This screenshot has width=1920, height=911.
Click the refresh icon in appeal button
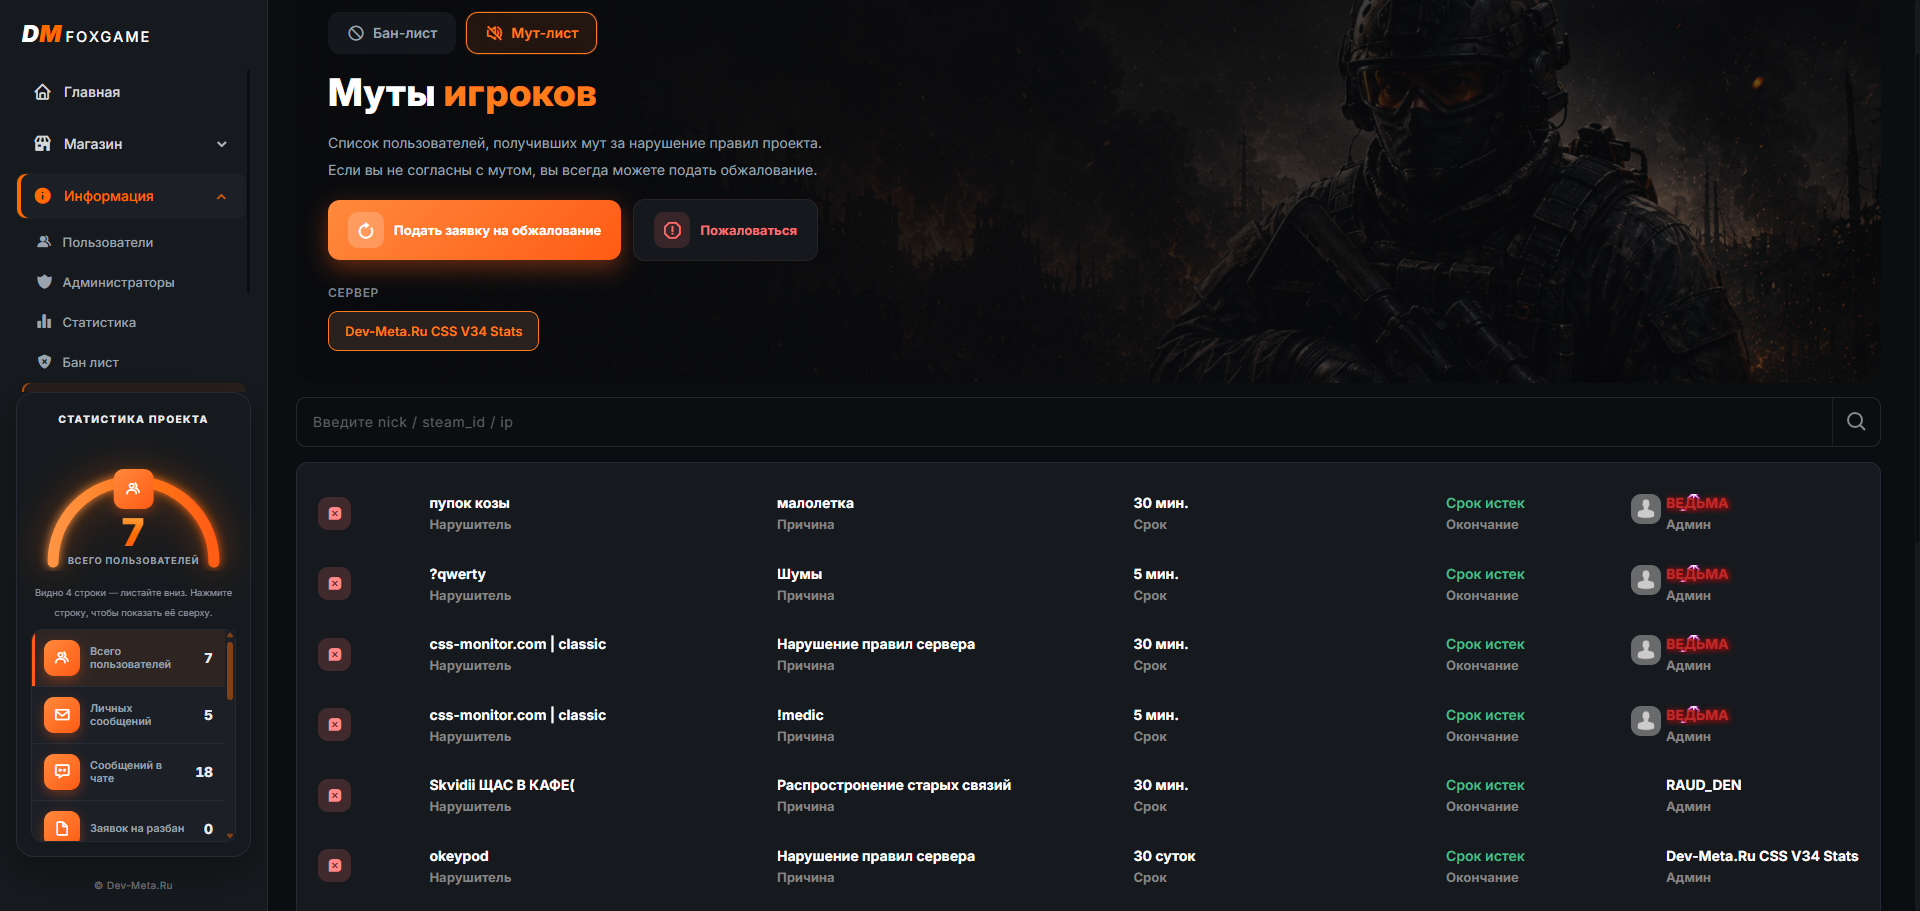tap(366, 230)
